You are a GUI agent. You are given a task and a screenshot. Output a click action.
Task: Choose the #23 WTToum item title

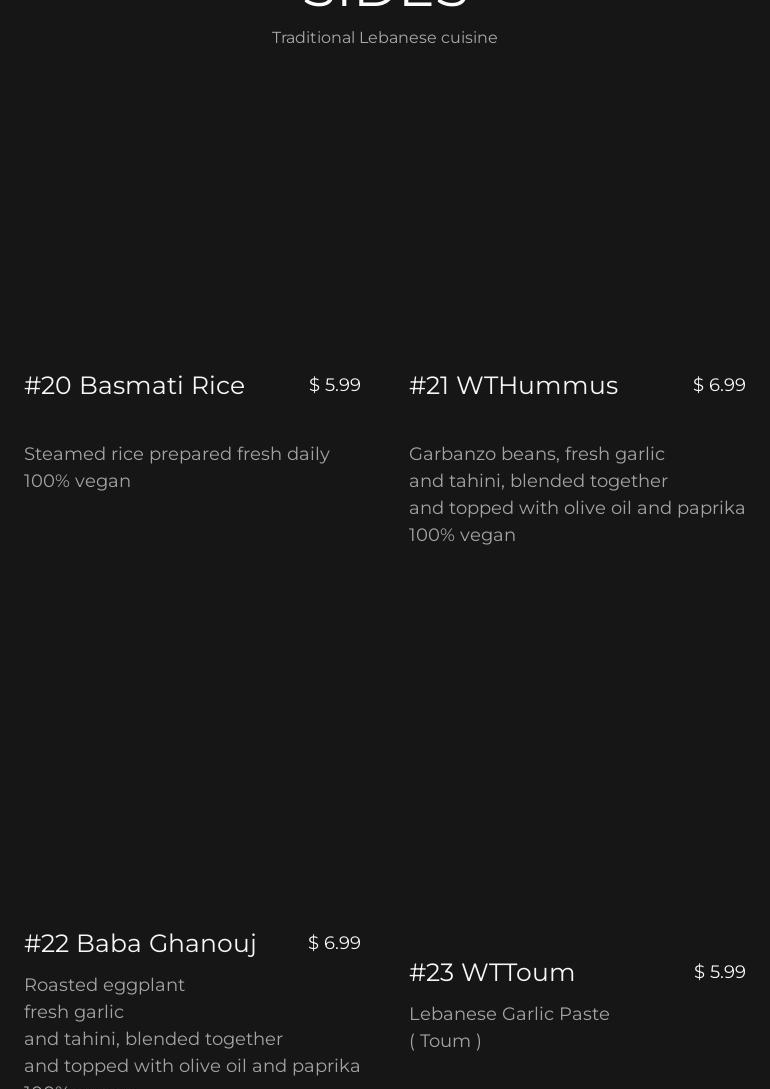[x=492, y=972]
